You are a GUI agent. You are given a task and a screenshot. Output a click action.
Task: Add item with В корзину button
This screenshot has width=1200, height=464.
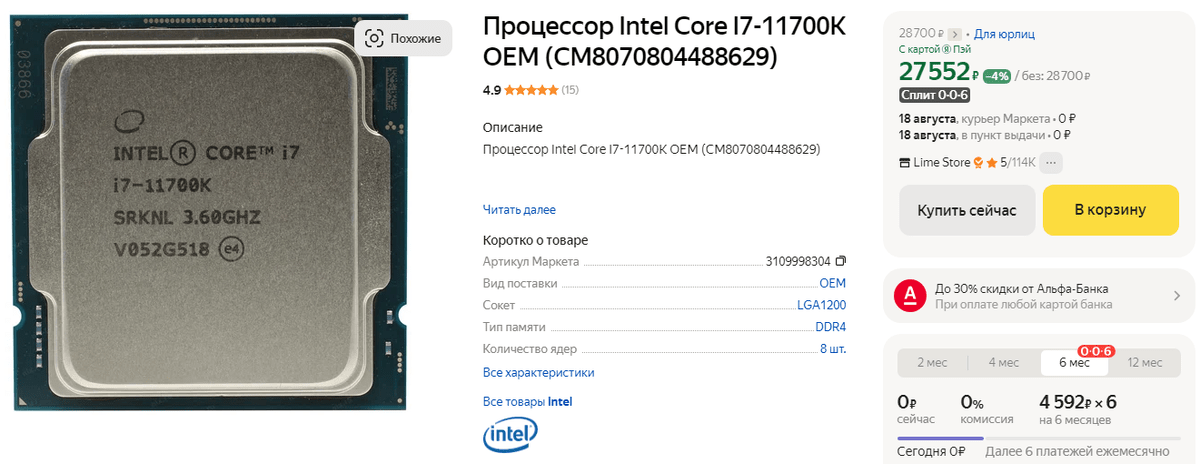(1111, 210)
